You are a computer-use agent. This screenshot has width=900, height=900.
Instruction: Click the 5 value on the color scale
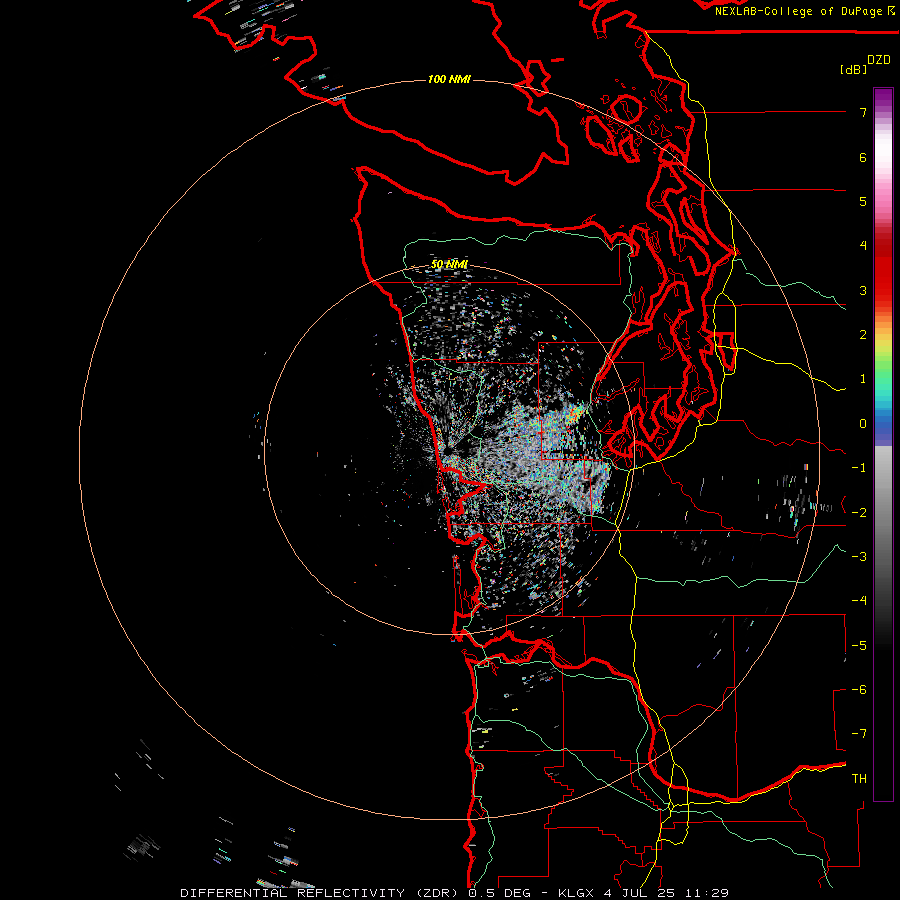[x=863, y=201]
